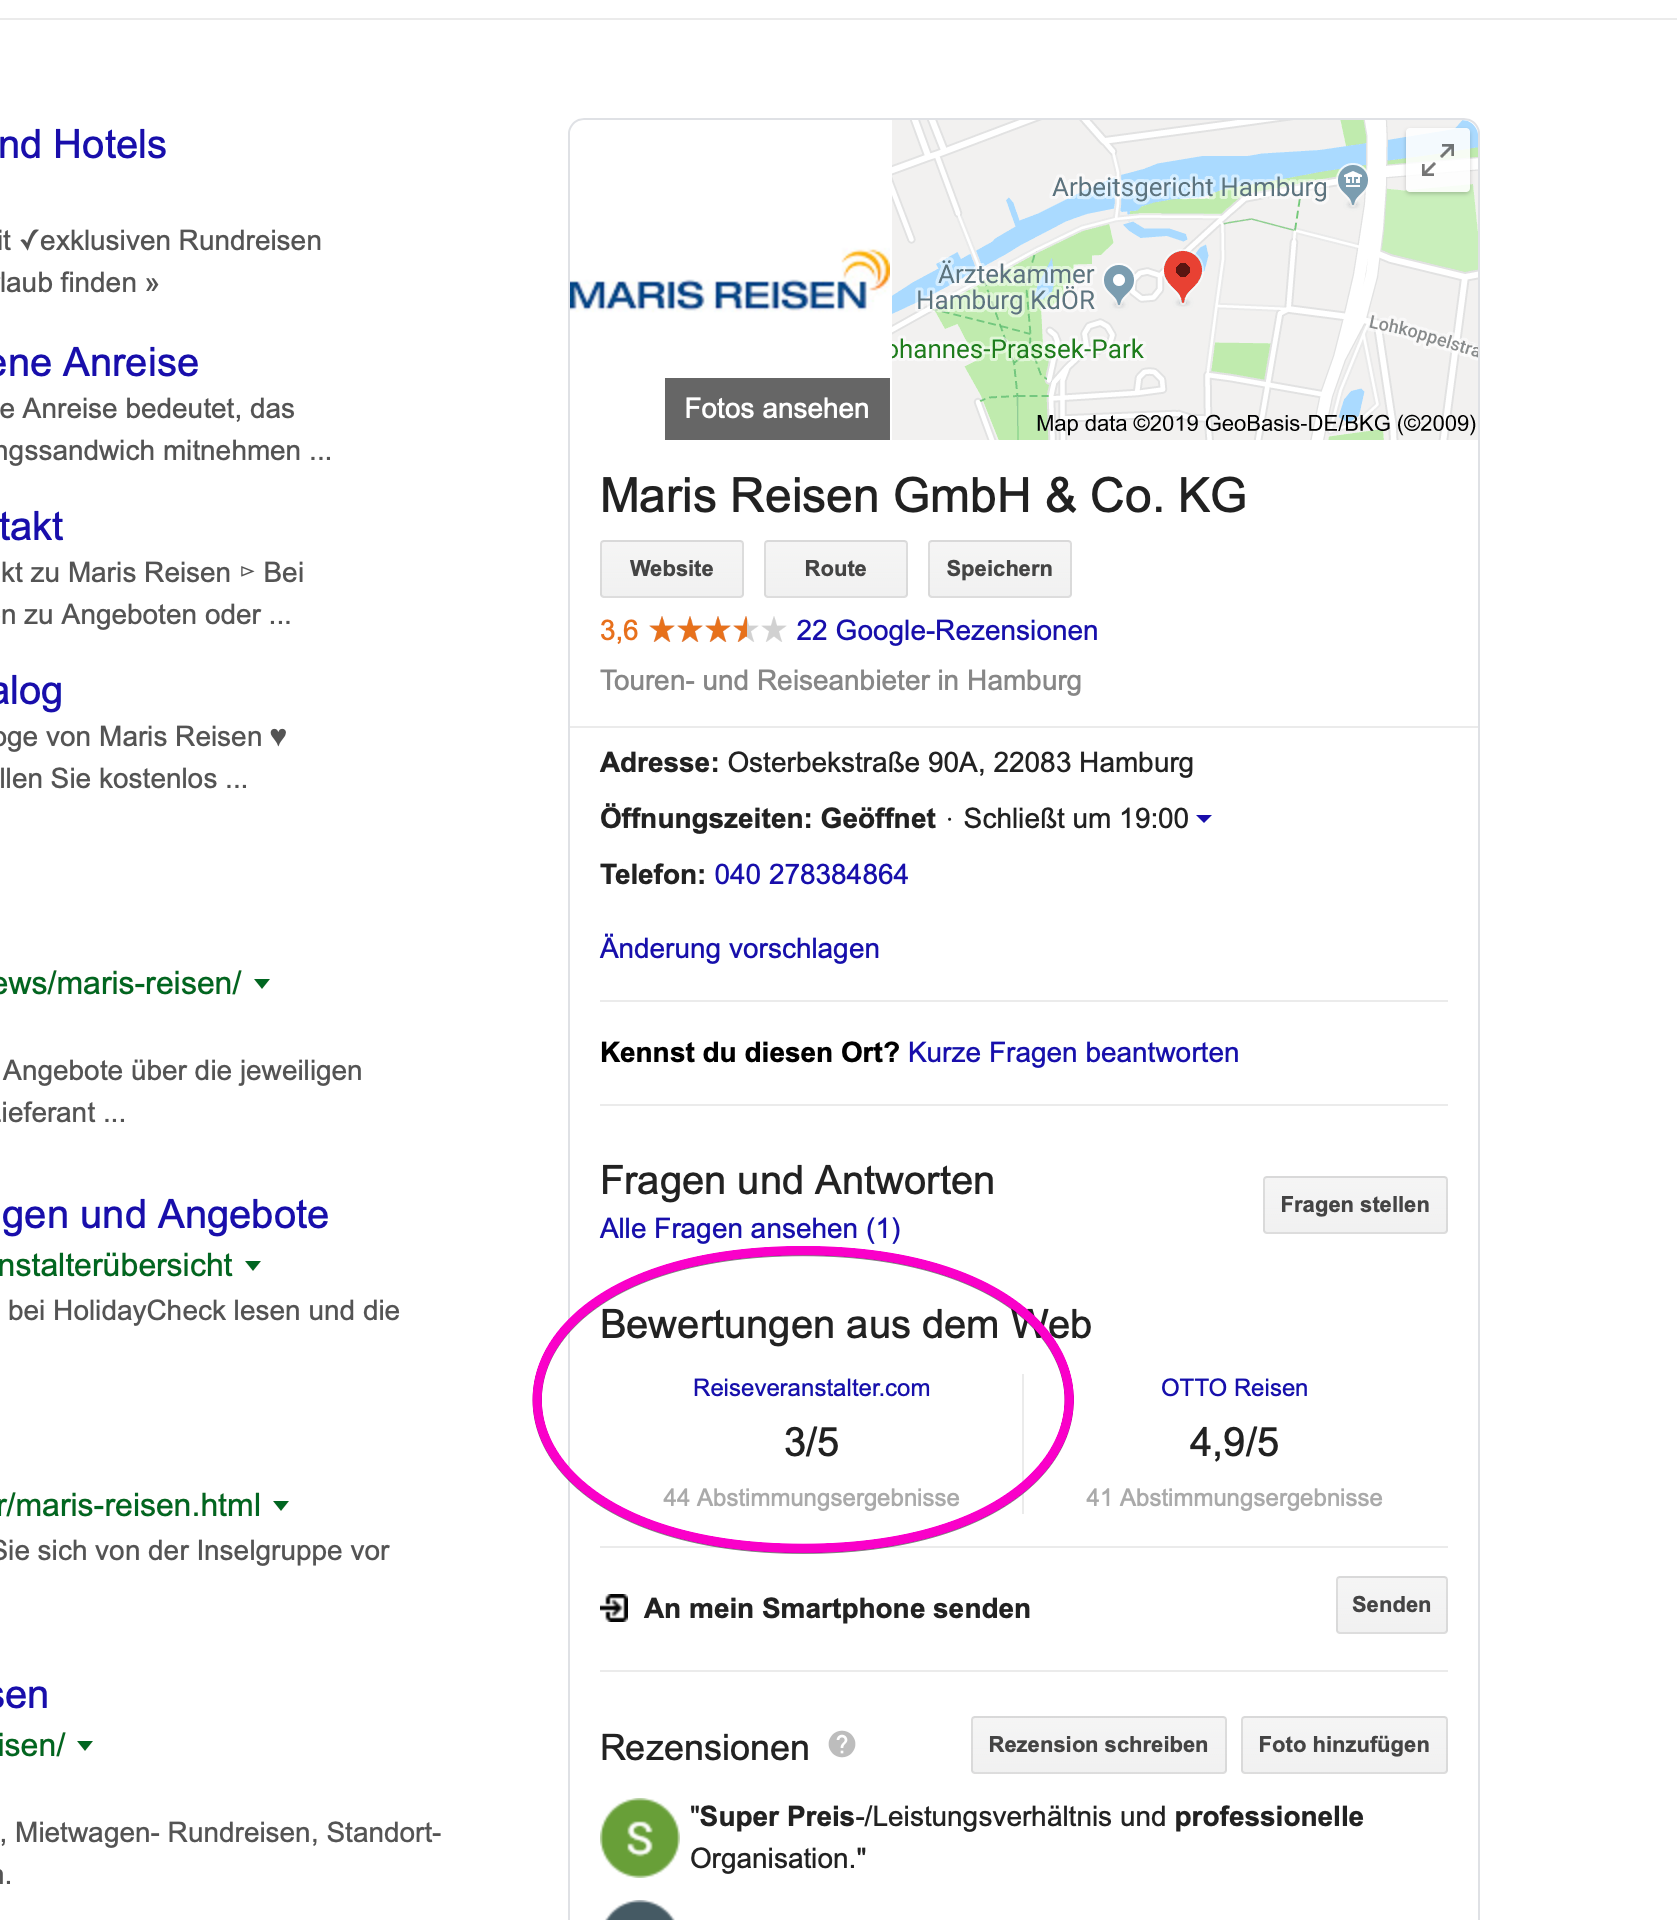Screen dimensions: 1677x1920
Task: Open the Maris Reisen logo image
Action: pyautogui.click(x=729, y=281)
